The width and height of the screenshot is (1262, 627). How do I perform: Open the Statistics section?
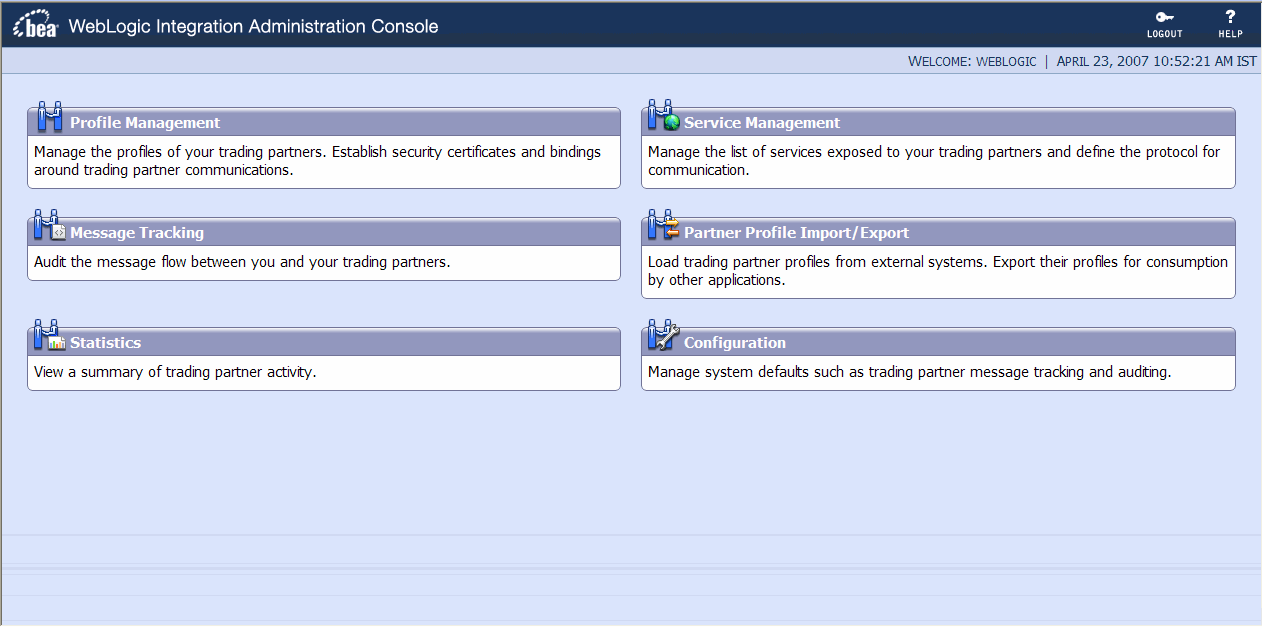tap(105, 343)
